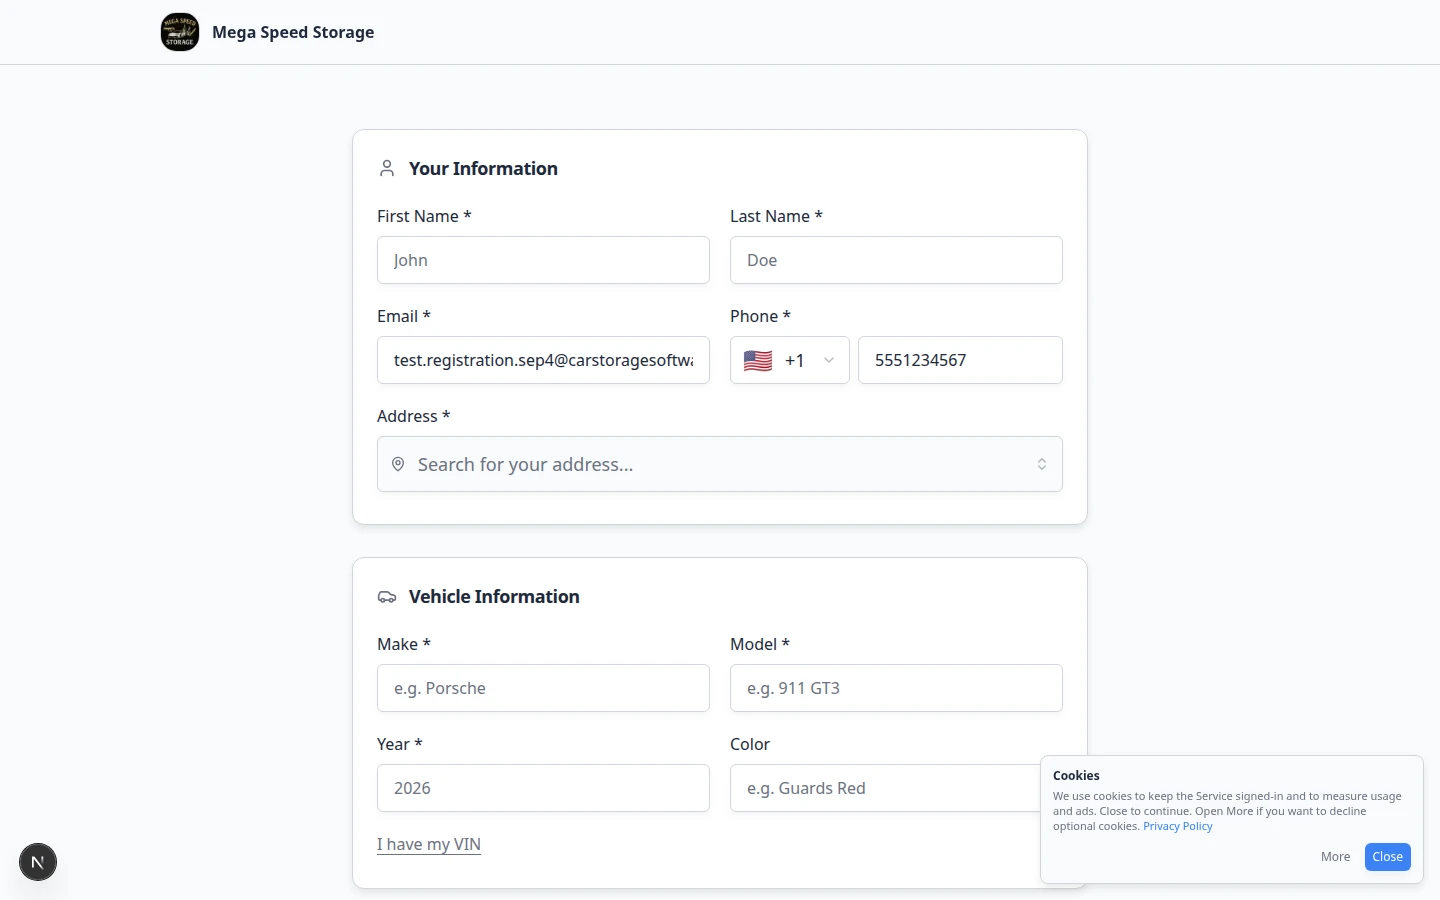Screen dimensions: 1440x900
Task: Click the map pin icon in Address field
Action: [398, 464]
